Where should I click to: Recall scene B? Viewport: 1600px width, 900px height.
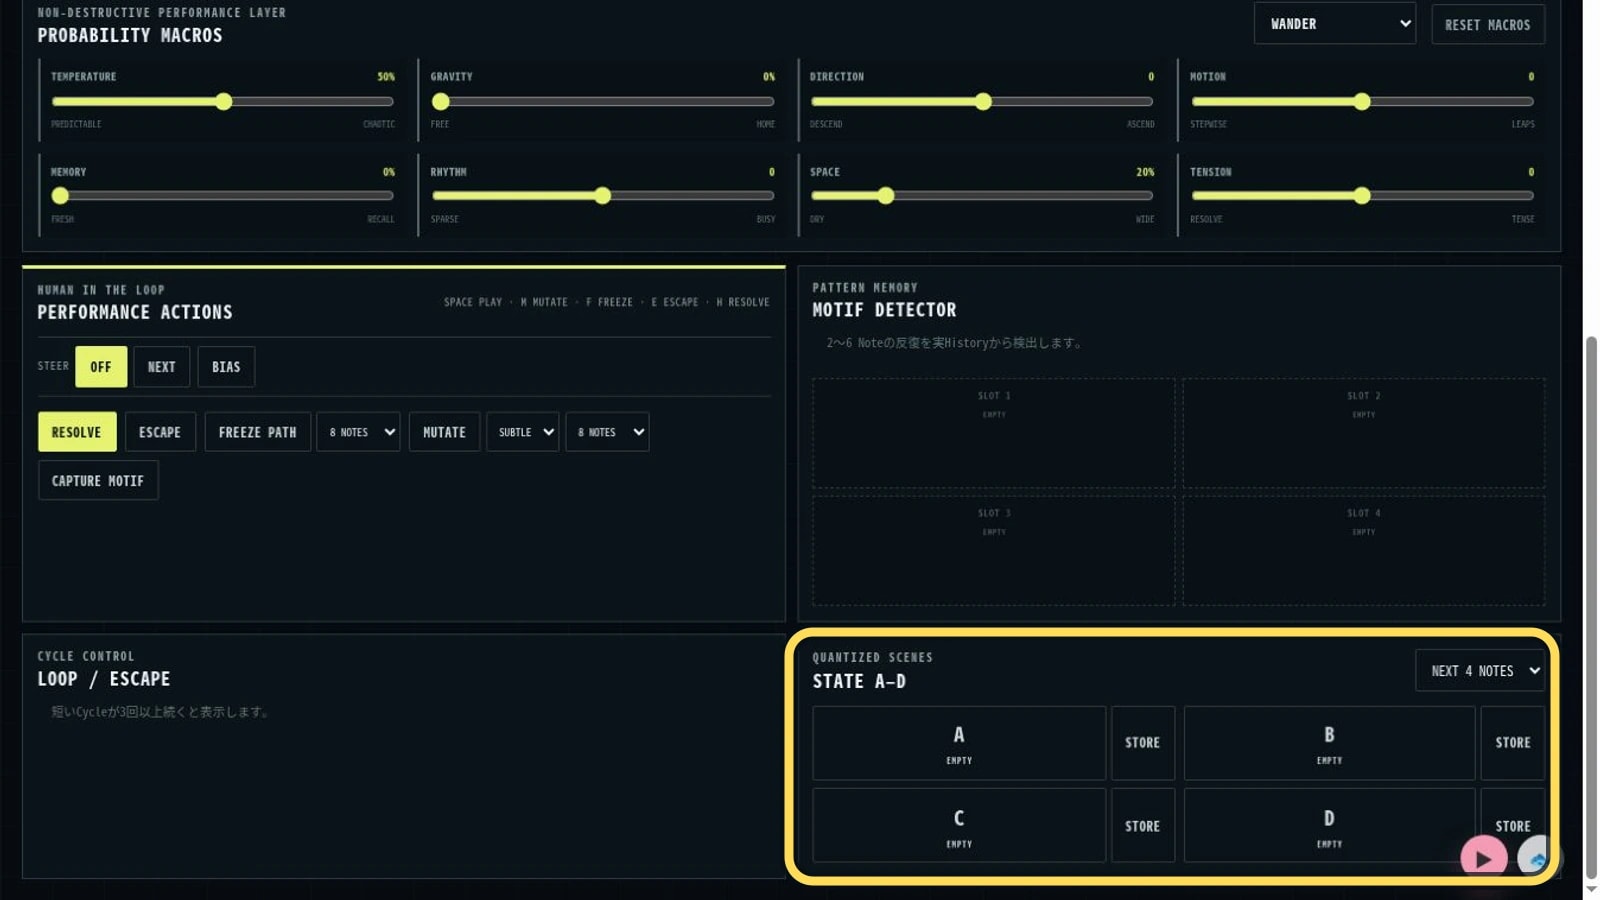pyautogui.click(x=1329, y=743)
